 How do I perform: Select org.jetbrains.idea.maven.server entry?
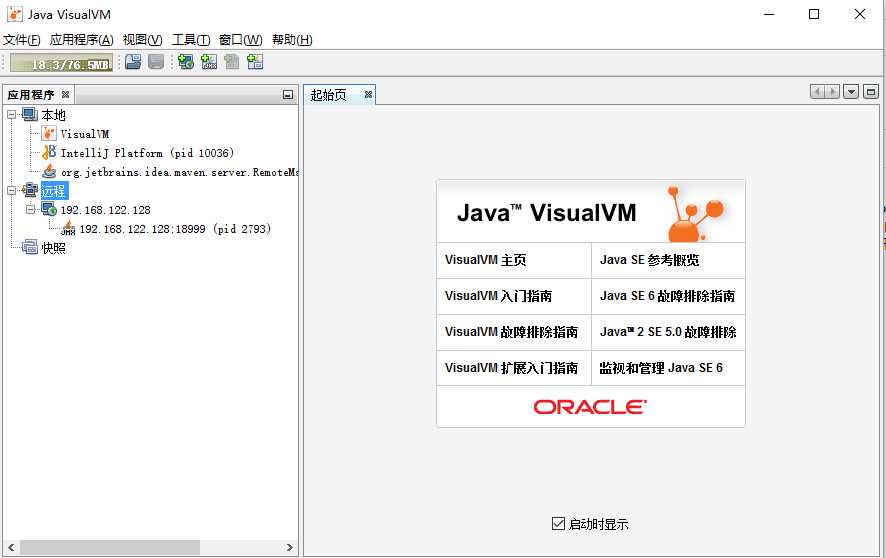179,172
